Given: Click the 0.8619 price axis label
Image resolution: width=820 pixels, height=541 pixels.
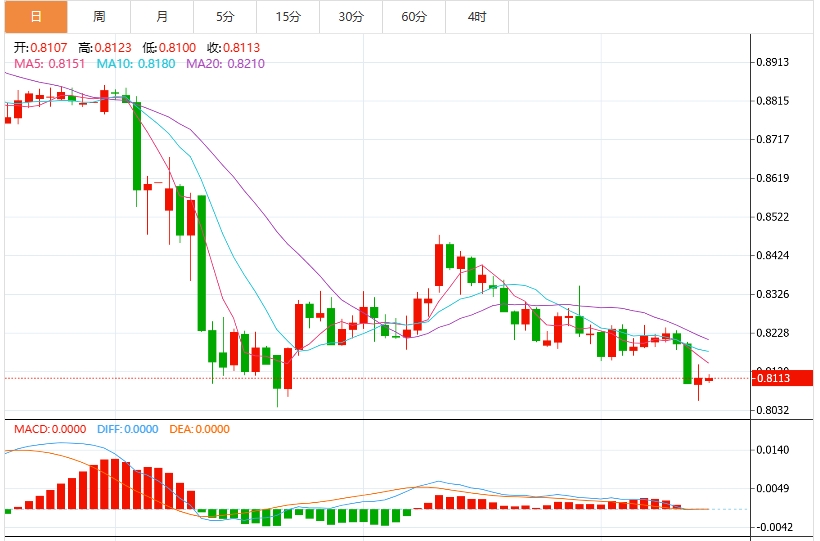Looking at the screenshot, I should pyautogui.click(x=773, y=178).
